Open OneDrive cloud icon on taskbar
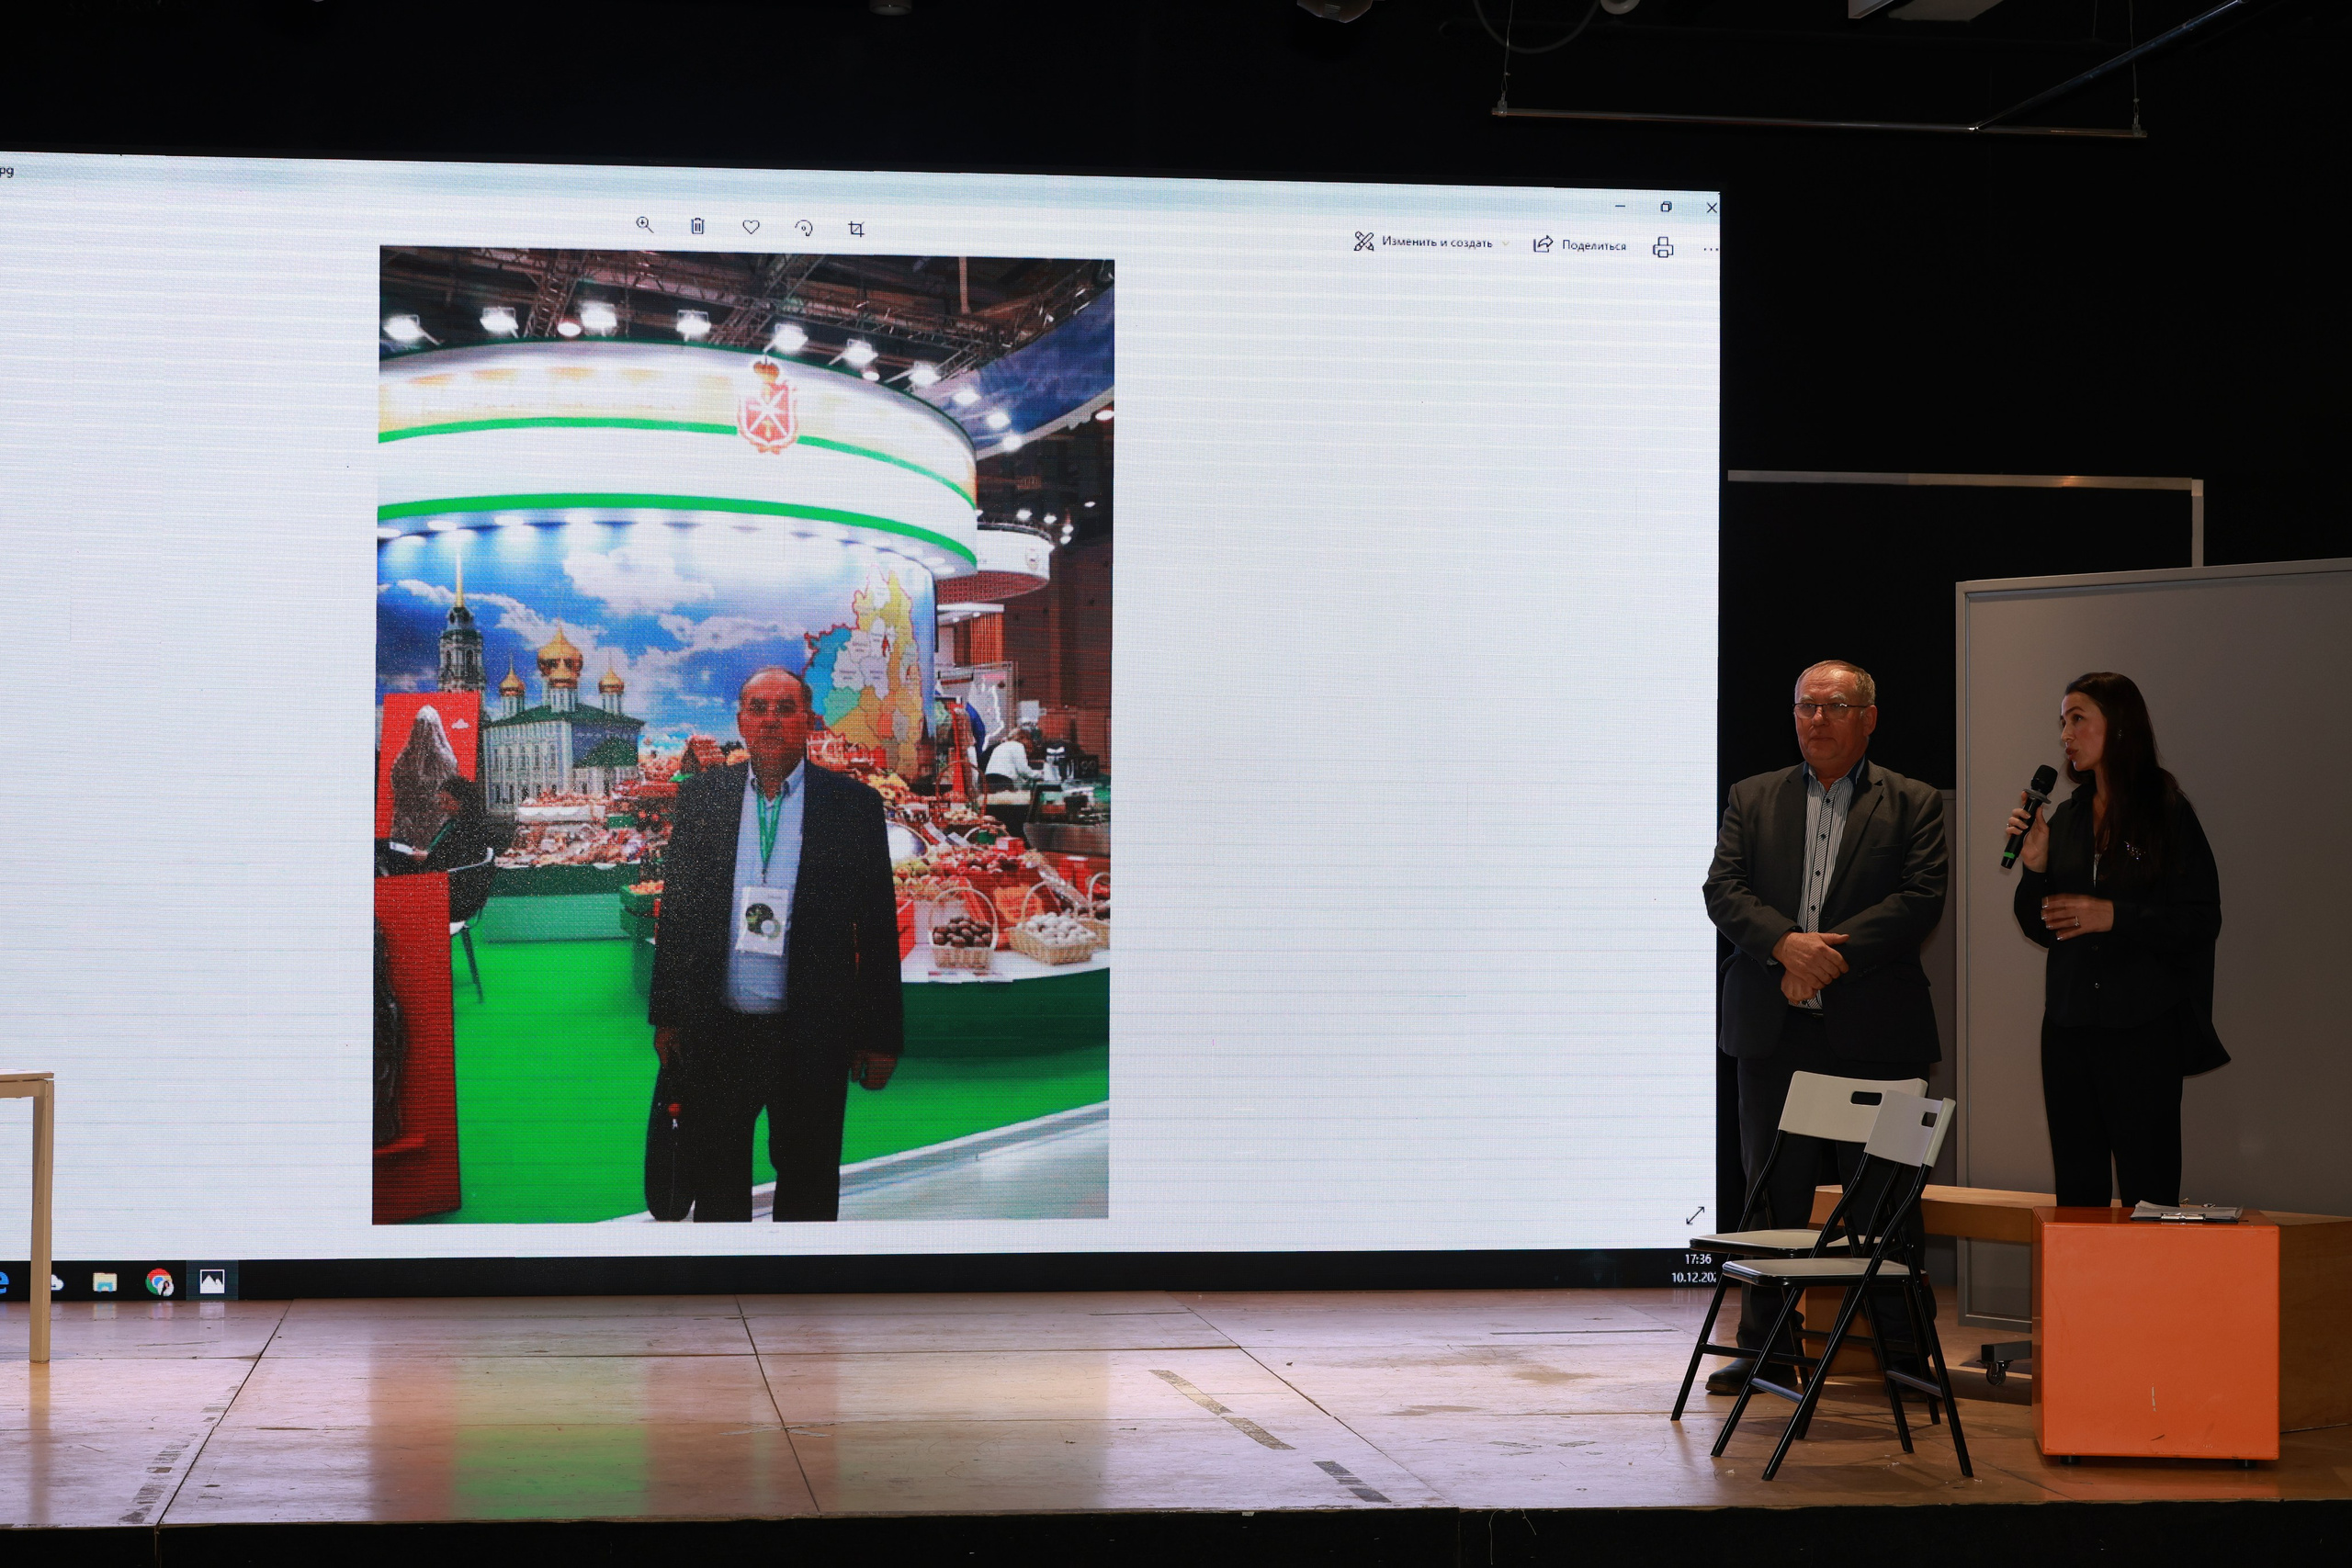2352x1568 pixels. click(x=56, y=1282)
